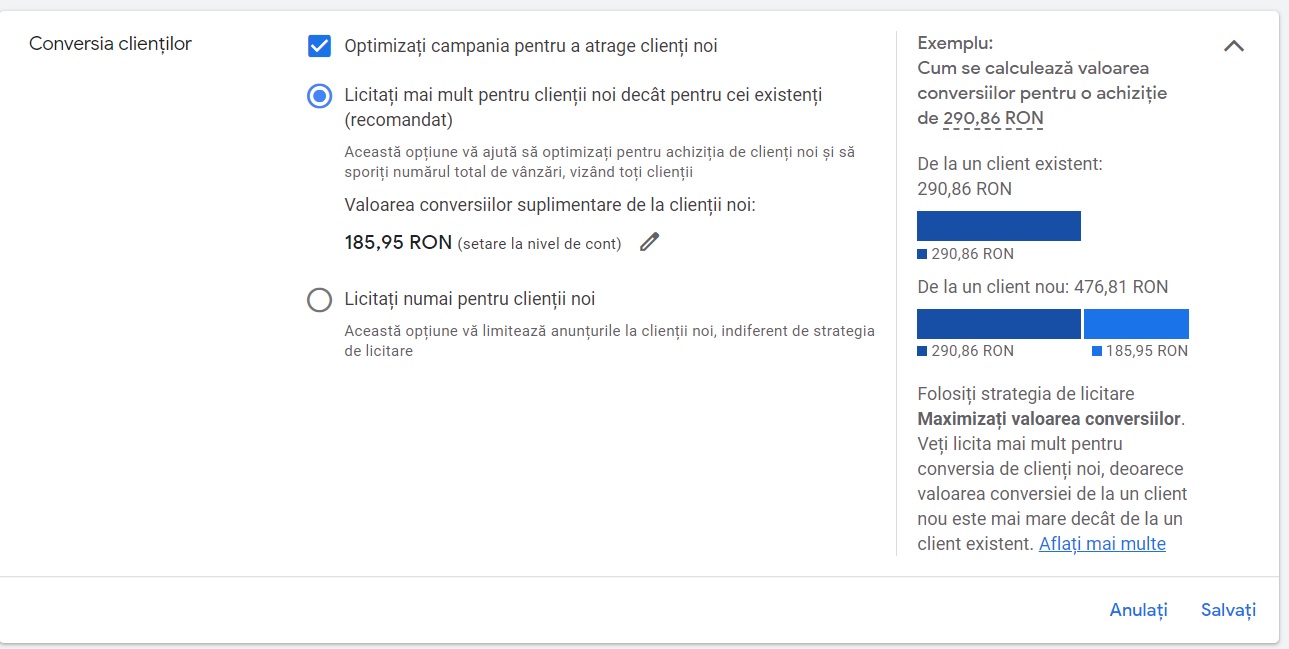Image resolution: width=1289 pixels, height=649 pixels.
Task: Edit the 185,95 RON value with pencil icon
Action: click(x=650, y=242)
